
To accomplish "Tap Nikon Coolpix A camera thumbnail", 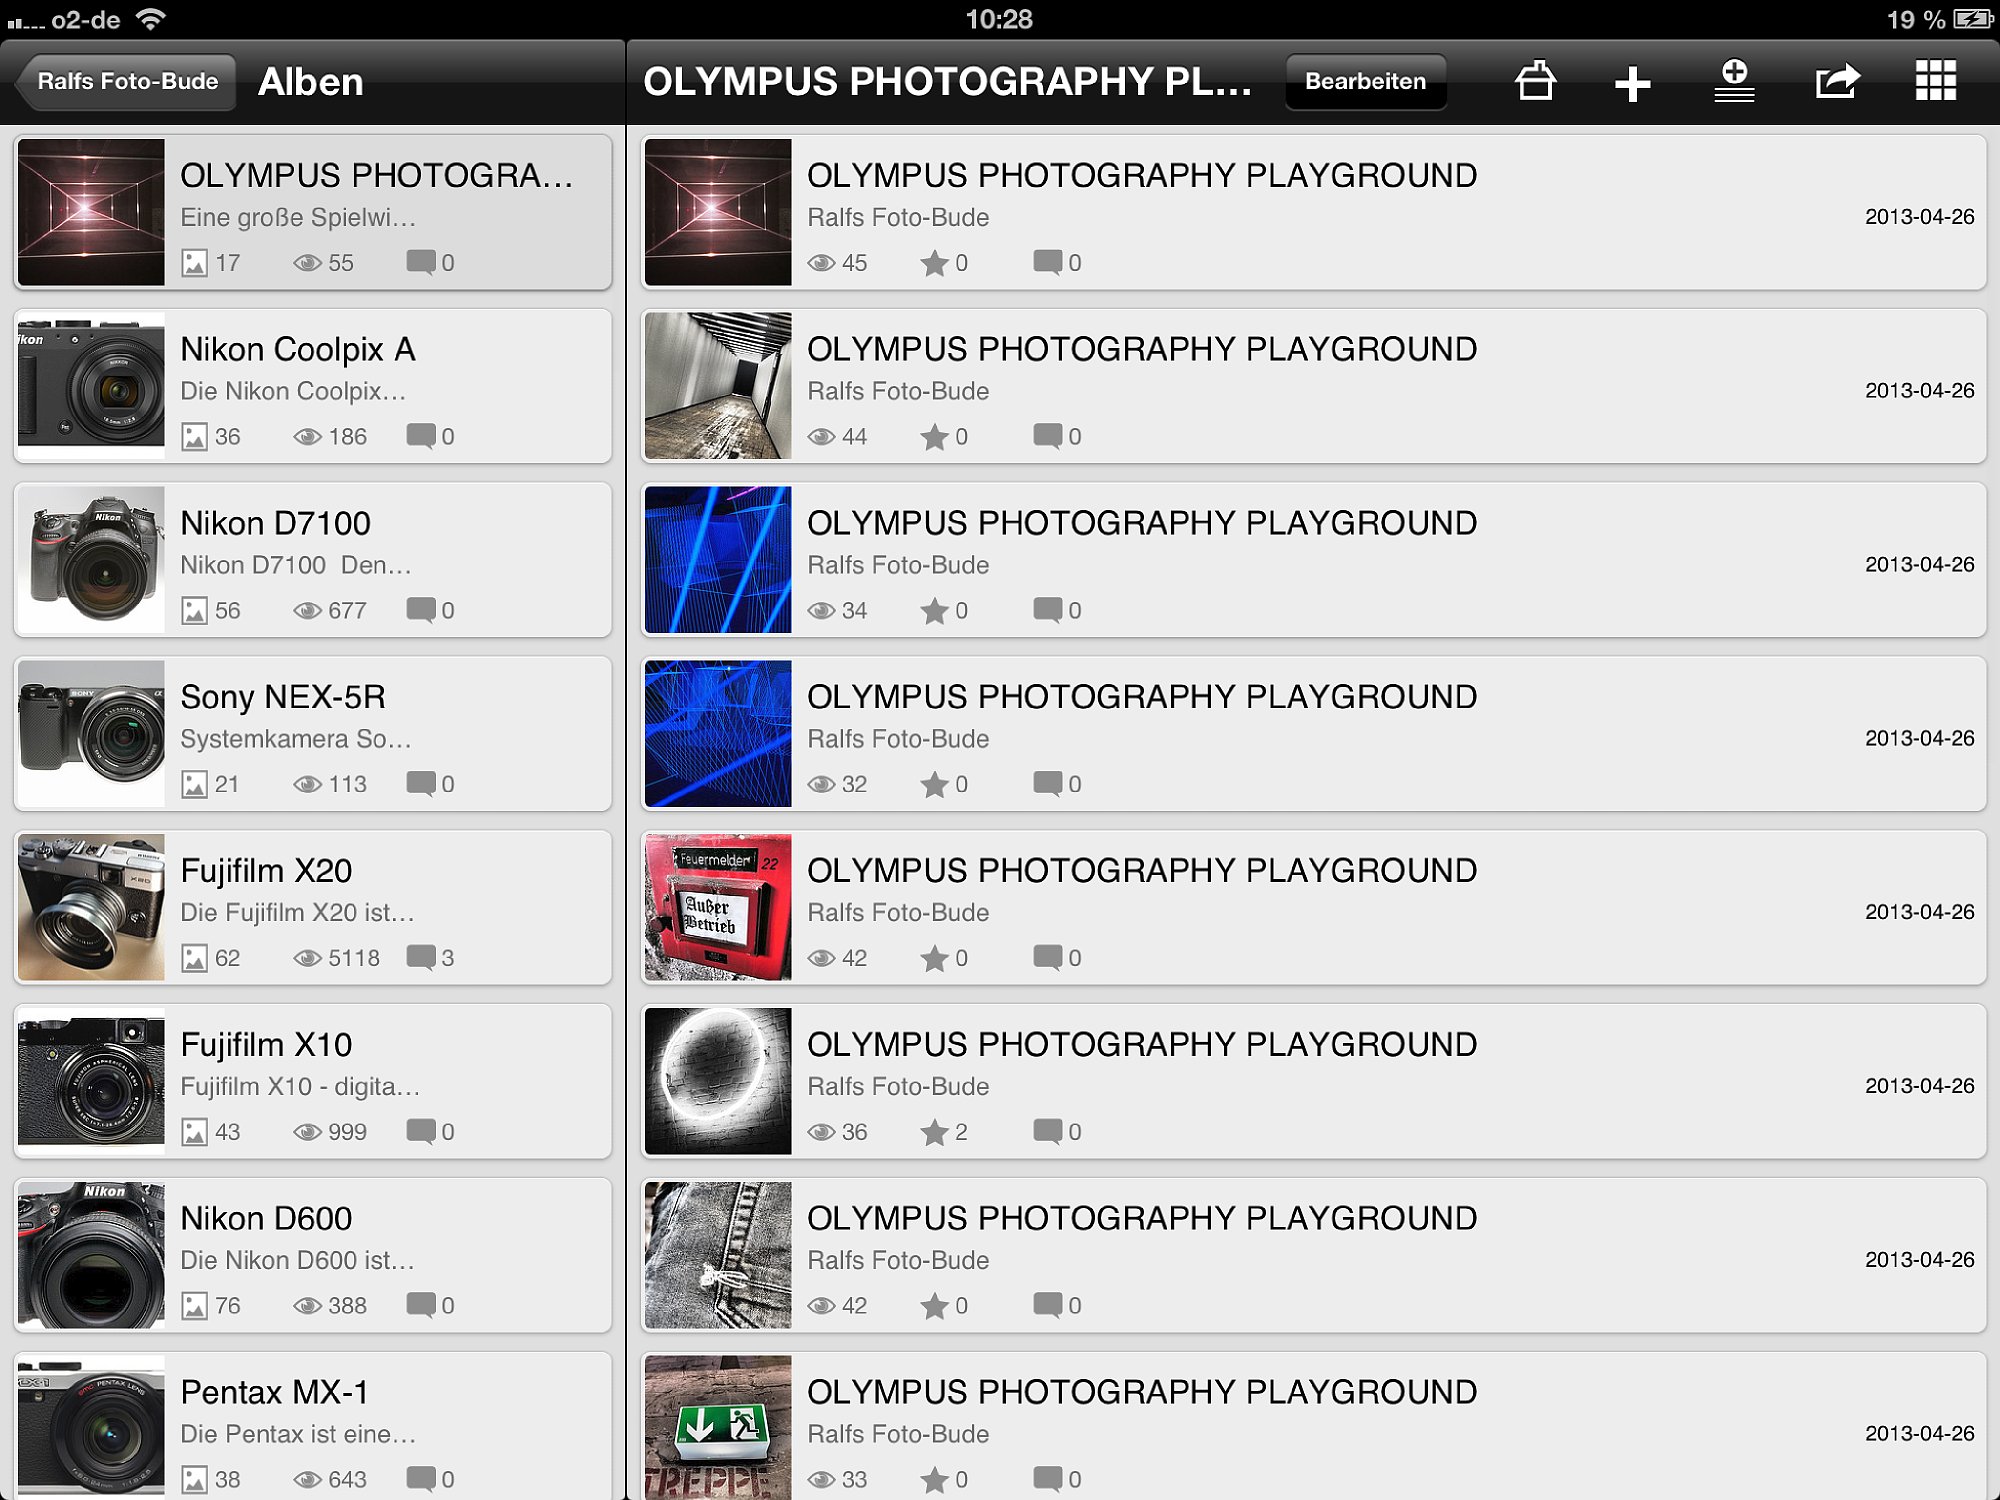I will (91, 386).
